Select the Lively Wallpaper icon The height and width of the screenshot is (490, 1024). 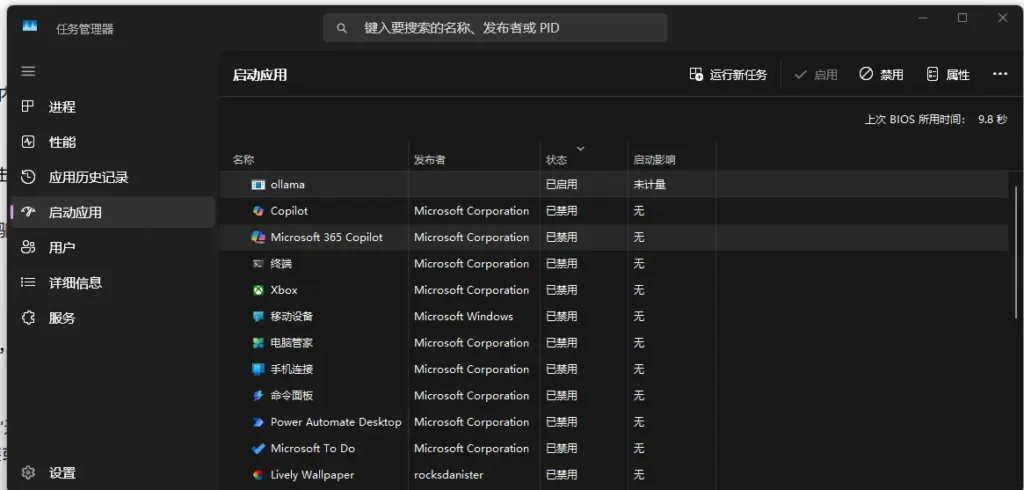point(259,475)
